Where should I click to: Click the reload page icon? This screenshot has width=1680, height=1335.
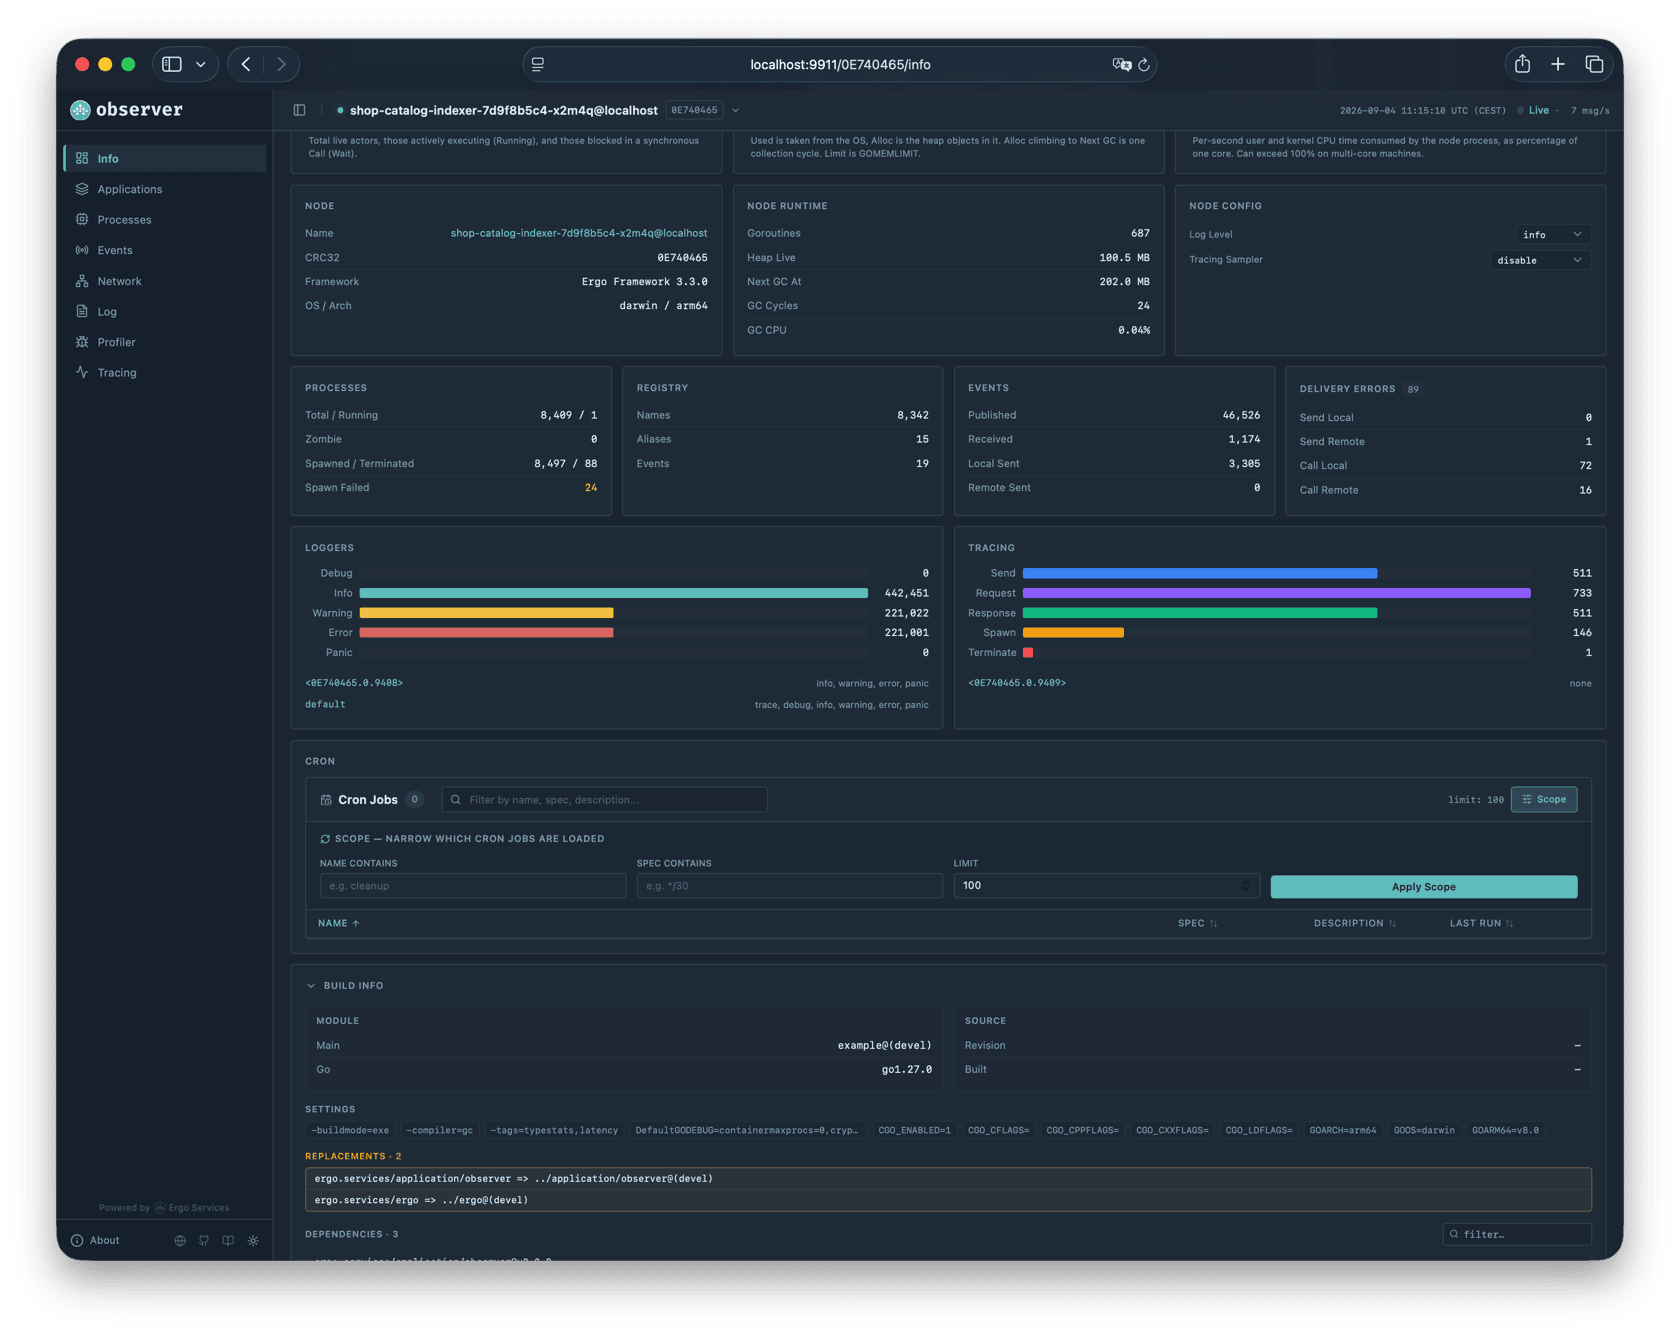point(1144,65)
